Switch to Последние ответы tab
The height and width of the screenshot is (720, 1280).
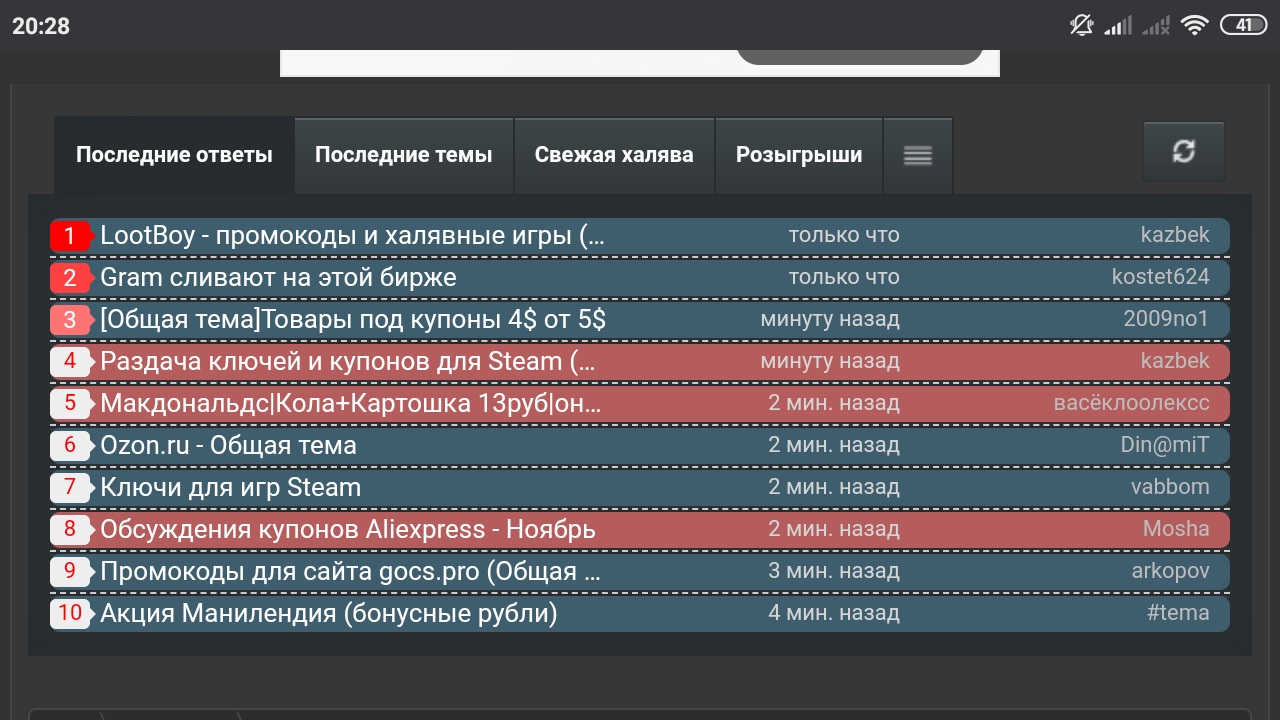174,155
